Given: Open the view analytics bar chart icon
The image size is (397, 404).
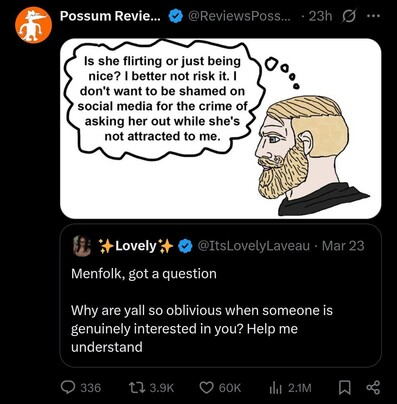Looking at the screenshot, I should (276, 388).
